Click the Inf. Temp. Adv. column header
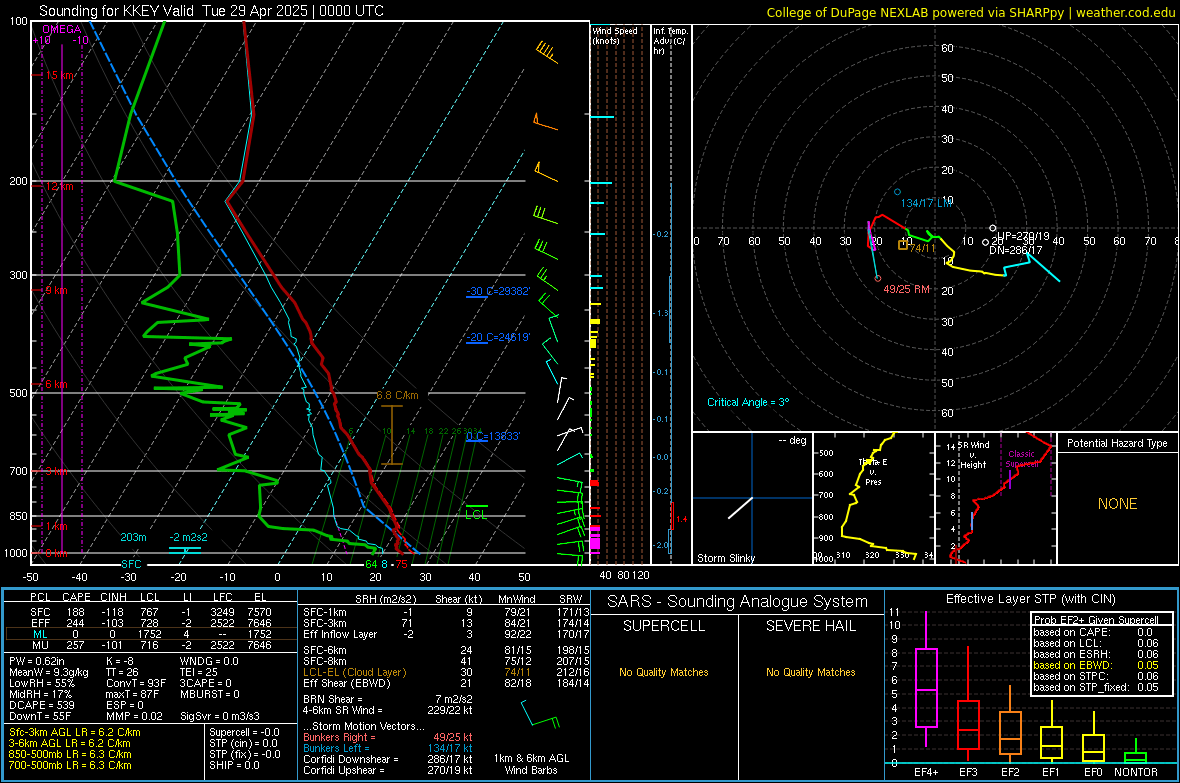The image size is (1180, 783). point(670,41)
